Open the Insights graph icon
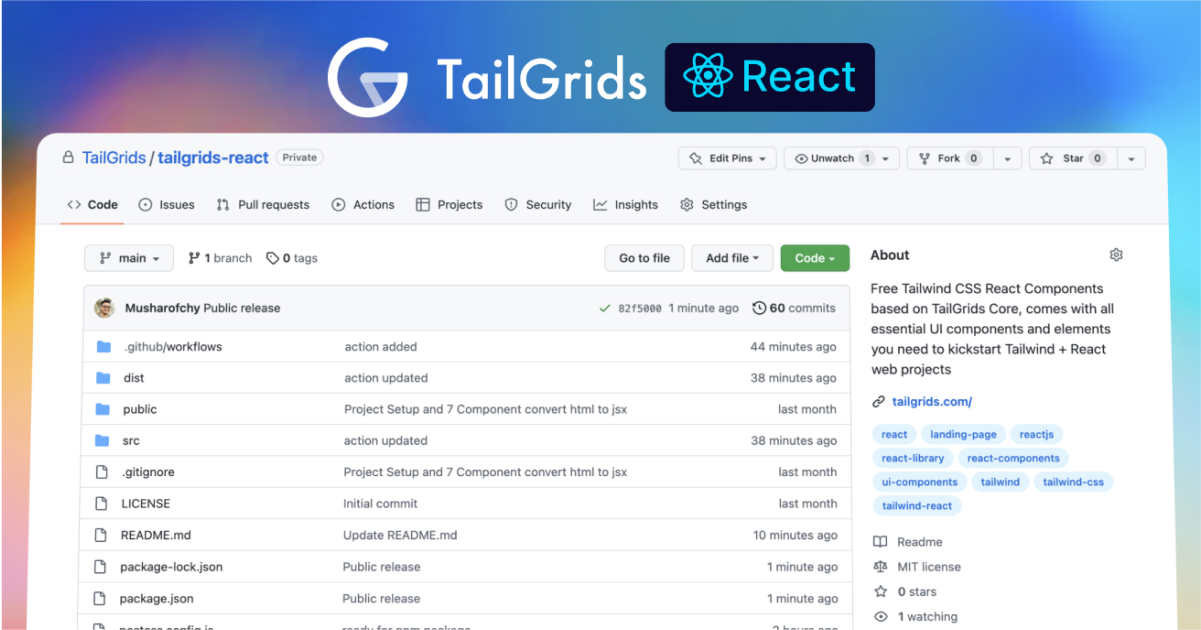 [x=598, y=204]
